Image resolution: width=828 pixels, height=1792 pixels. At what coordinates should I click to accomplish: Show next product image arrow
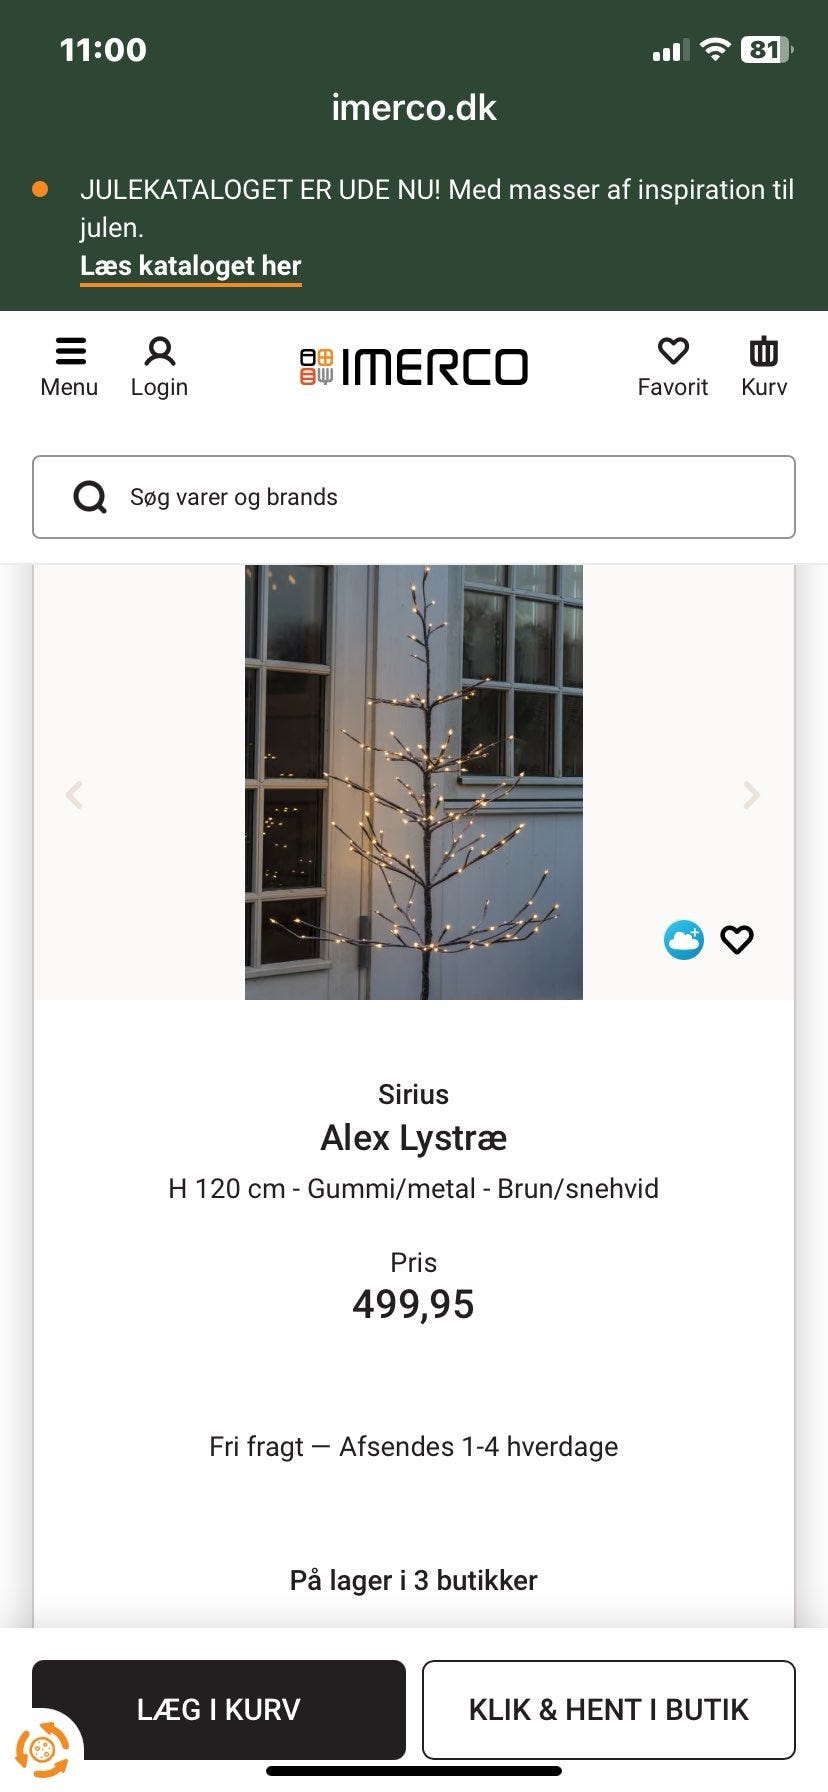[752, 795]
